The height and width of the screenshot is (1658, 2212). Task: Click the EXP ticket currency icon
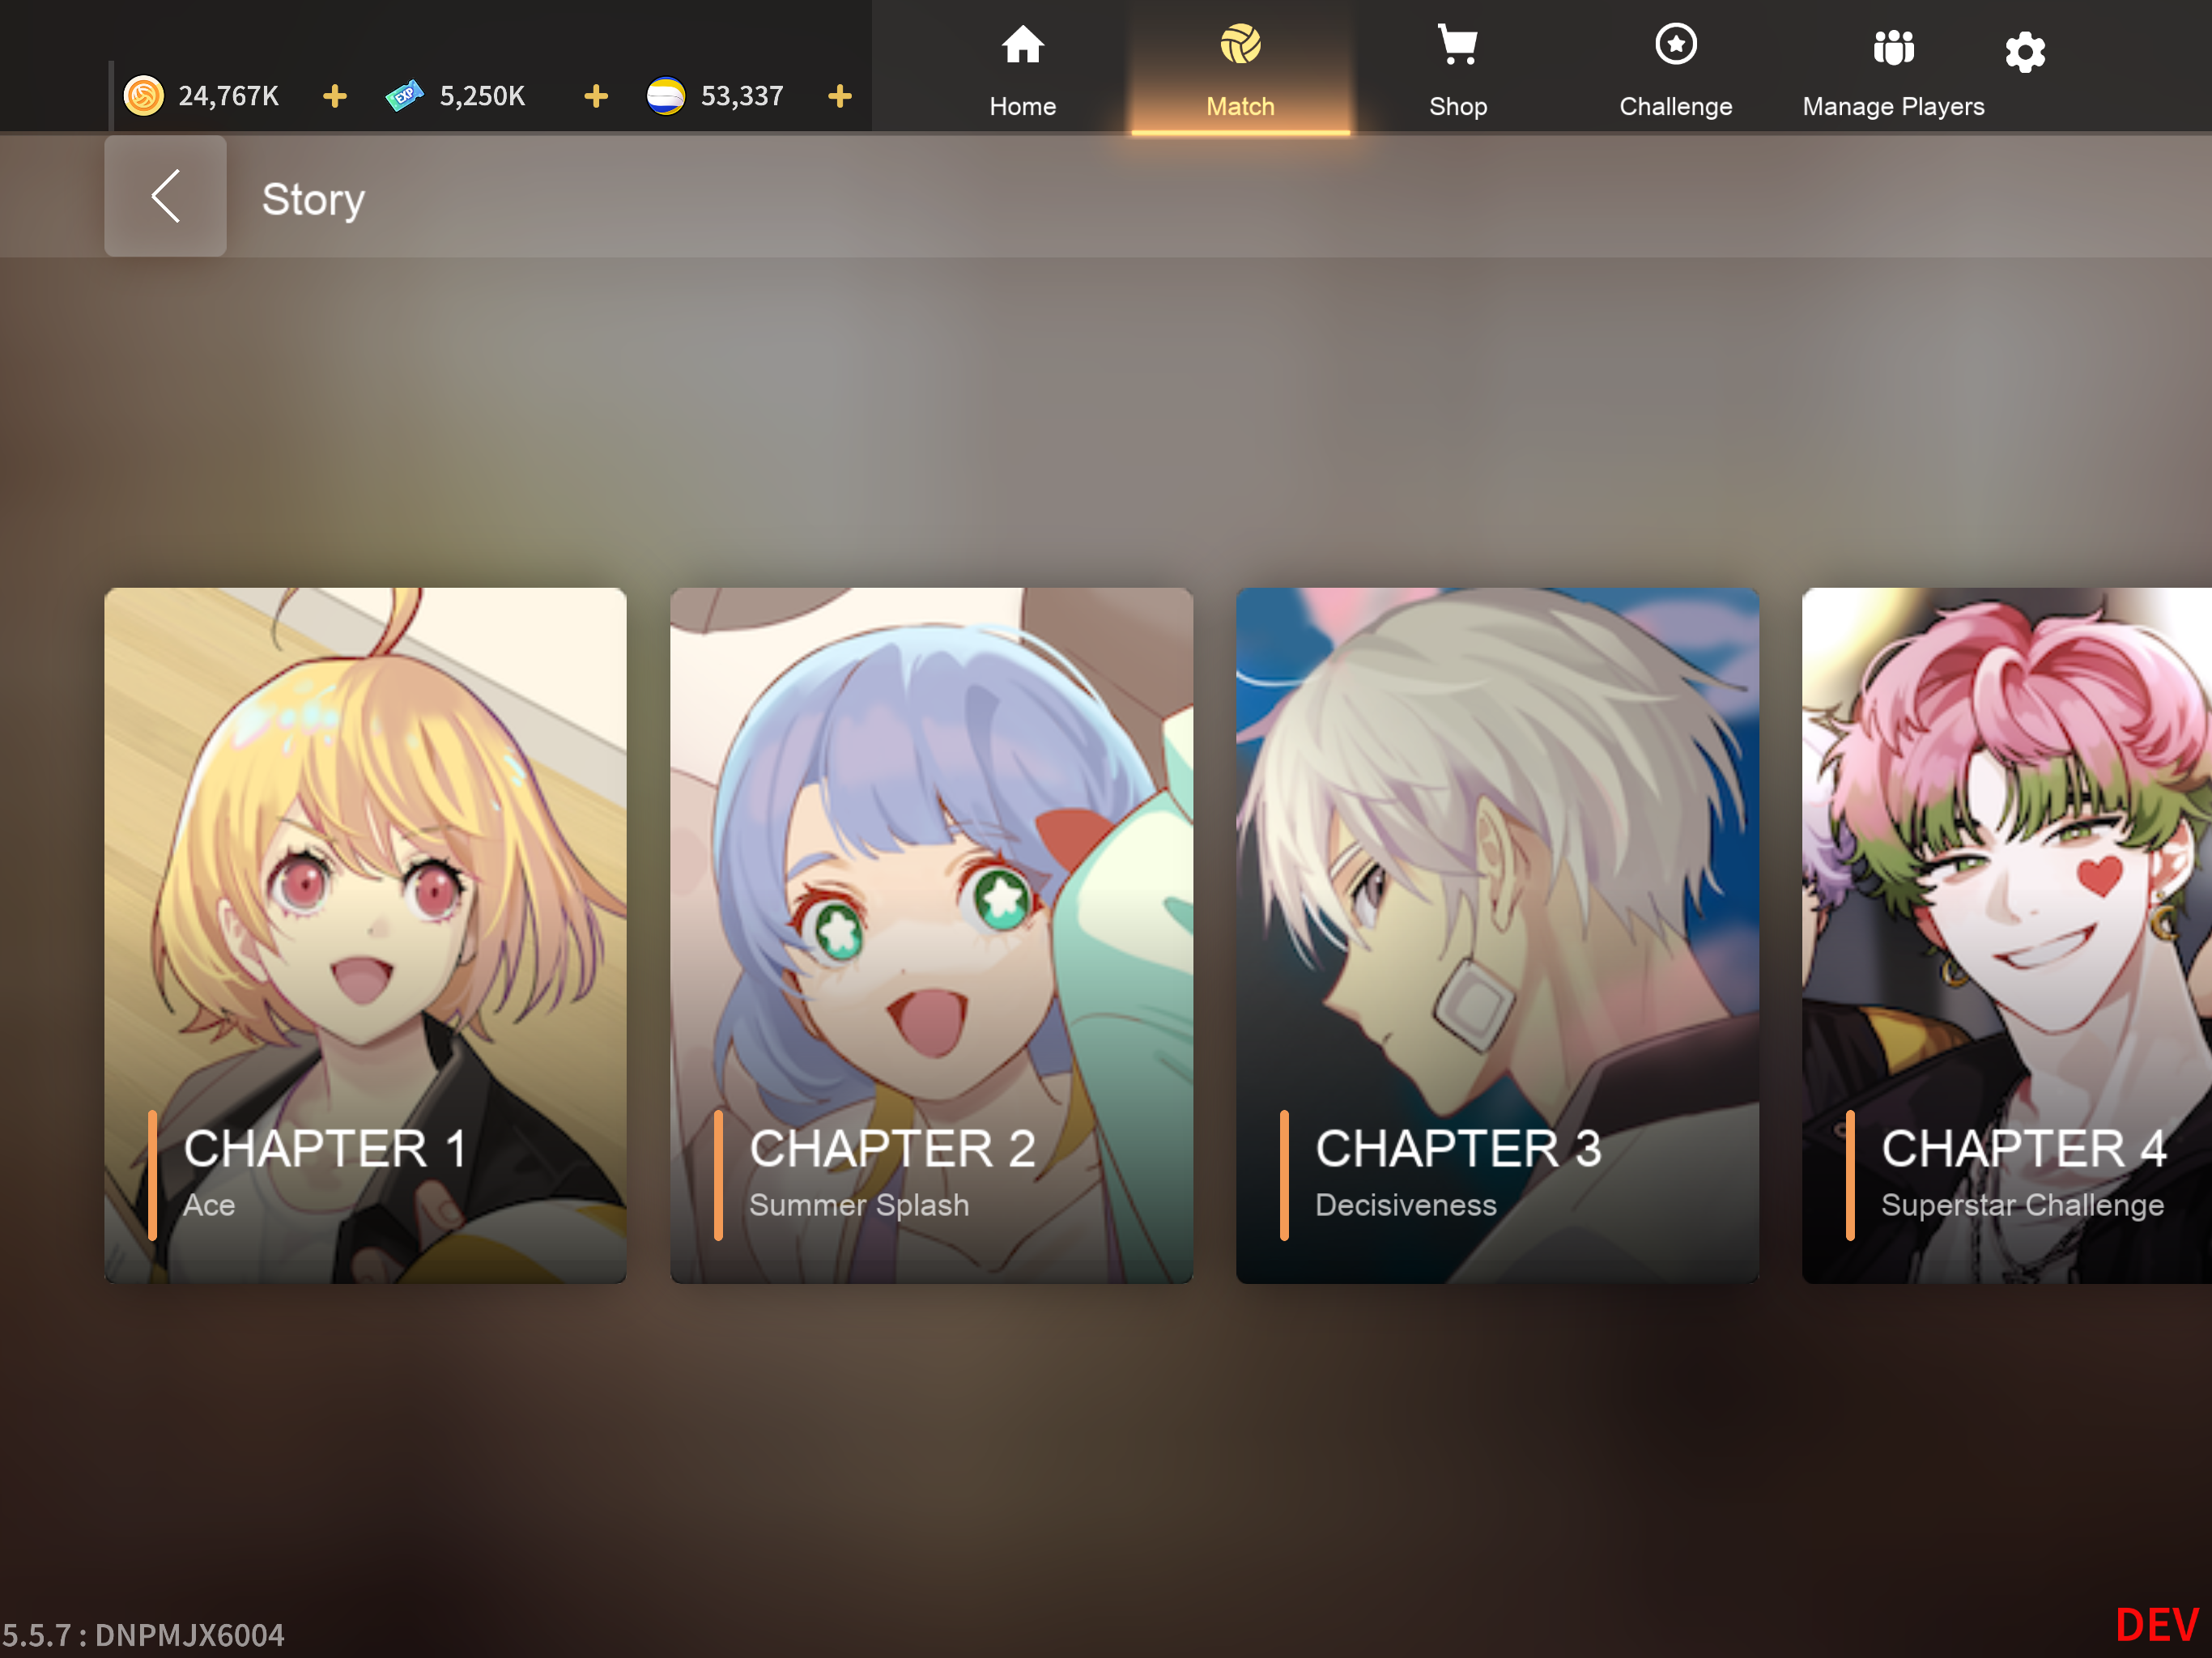[405, 96]
